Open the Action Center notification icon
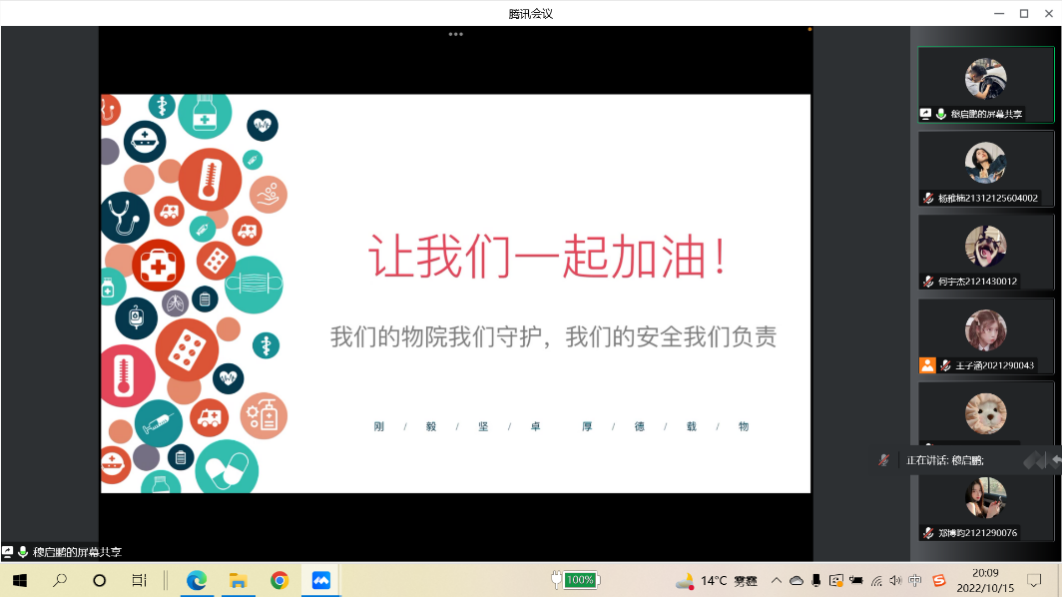Screen dimensions: 1062x597 point(1035,580)
